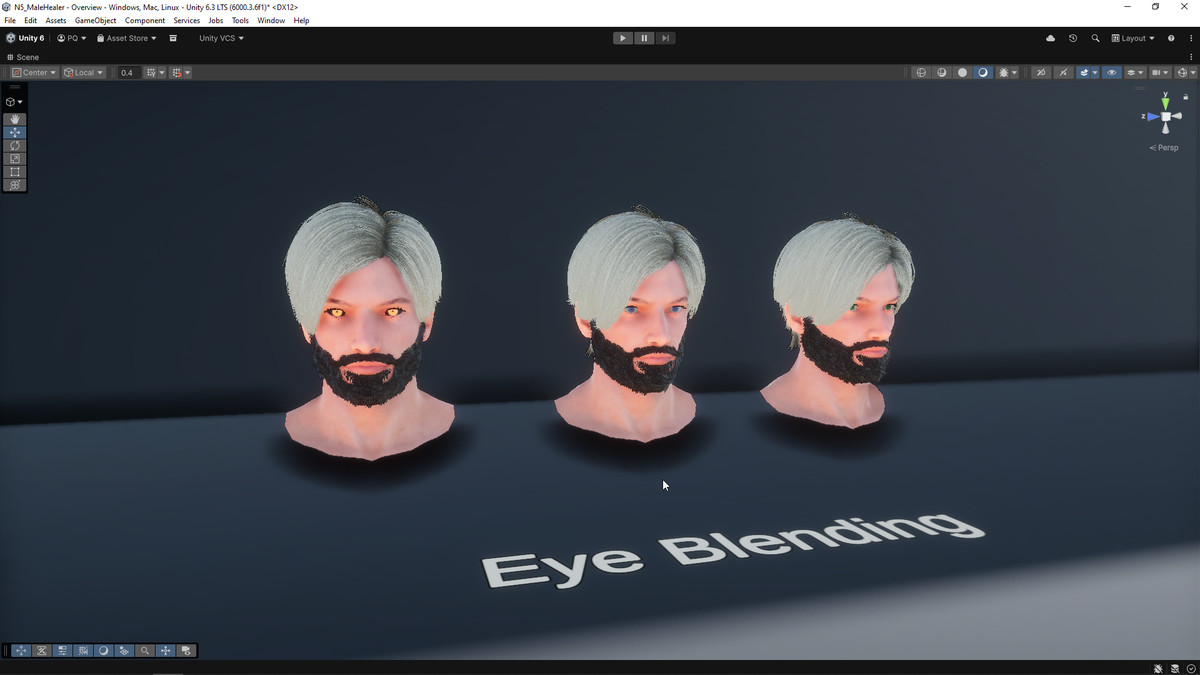
Task: Toggle hidden objects visibility eye button
Action: [1112, 72]
